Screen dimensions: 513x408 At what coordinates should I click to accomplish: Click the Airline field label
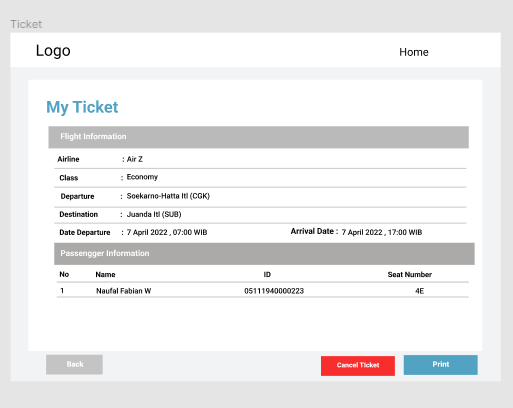pyautogui.click(x=68, y=159)
